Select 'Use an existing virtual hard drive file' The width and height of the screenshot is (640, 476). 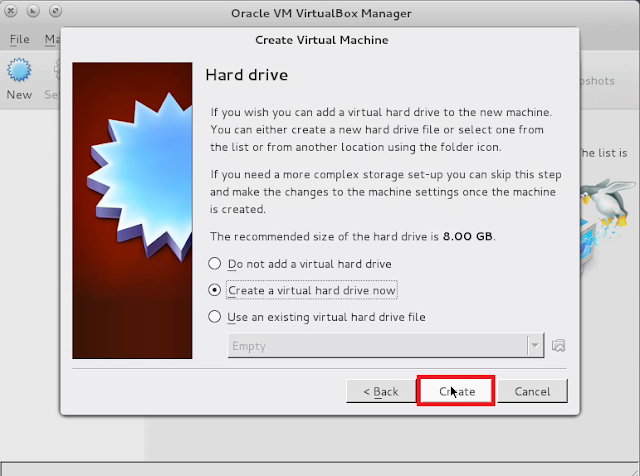point(317,317)
